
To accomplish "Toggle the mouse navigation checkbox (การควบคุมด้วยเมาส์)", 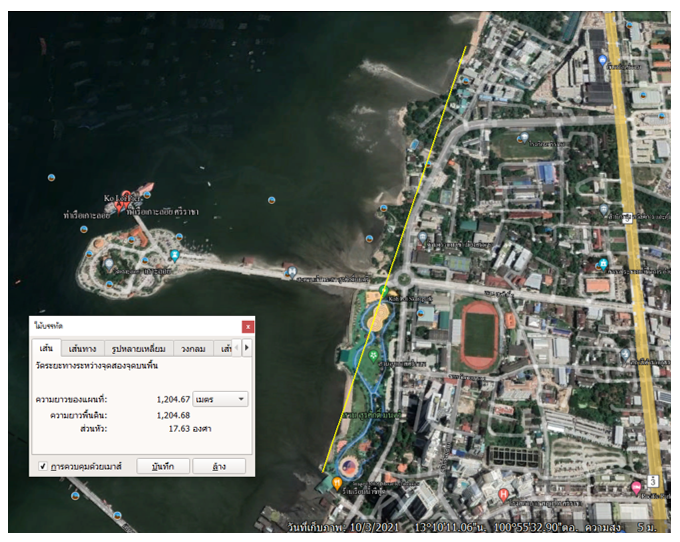I will [x=42, y=466].
